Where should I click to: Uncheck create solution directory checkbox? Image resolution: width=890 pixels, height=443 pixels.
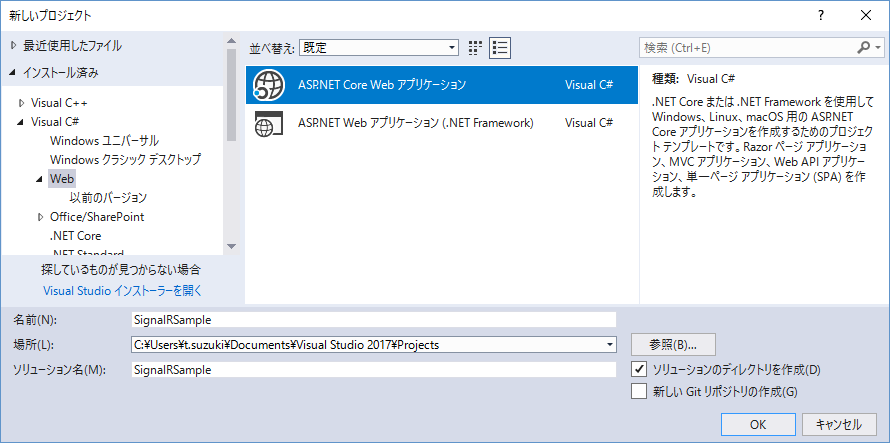pos(639,369)
